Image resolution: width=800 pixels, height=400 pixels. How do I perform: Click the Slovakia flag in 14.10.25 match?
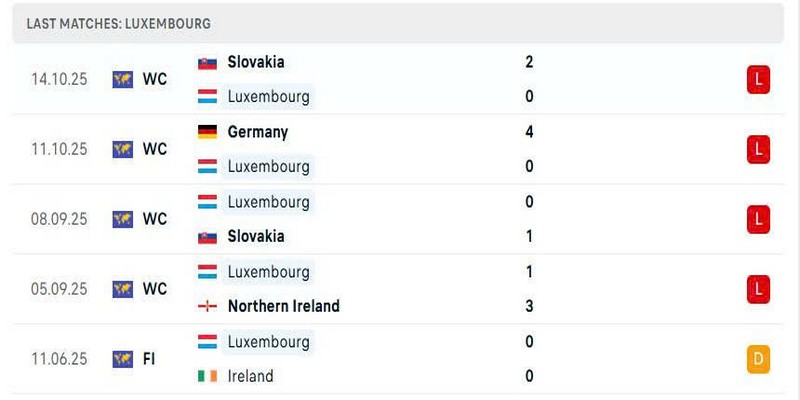[207, 63]
